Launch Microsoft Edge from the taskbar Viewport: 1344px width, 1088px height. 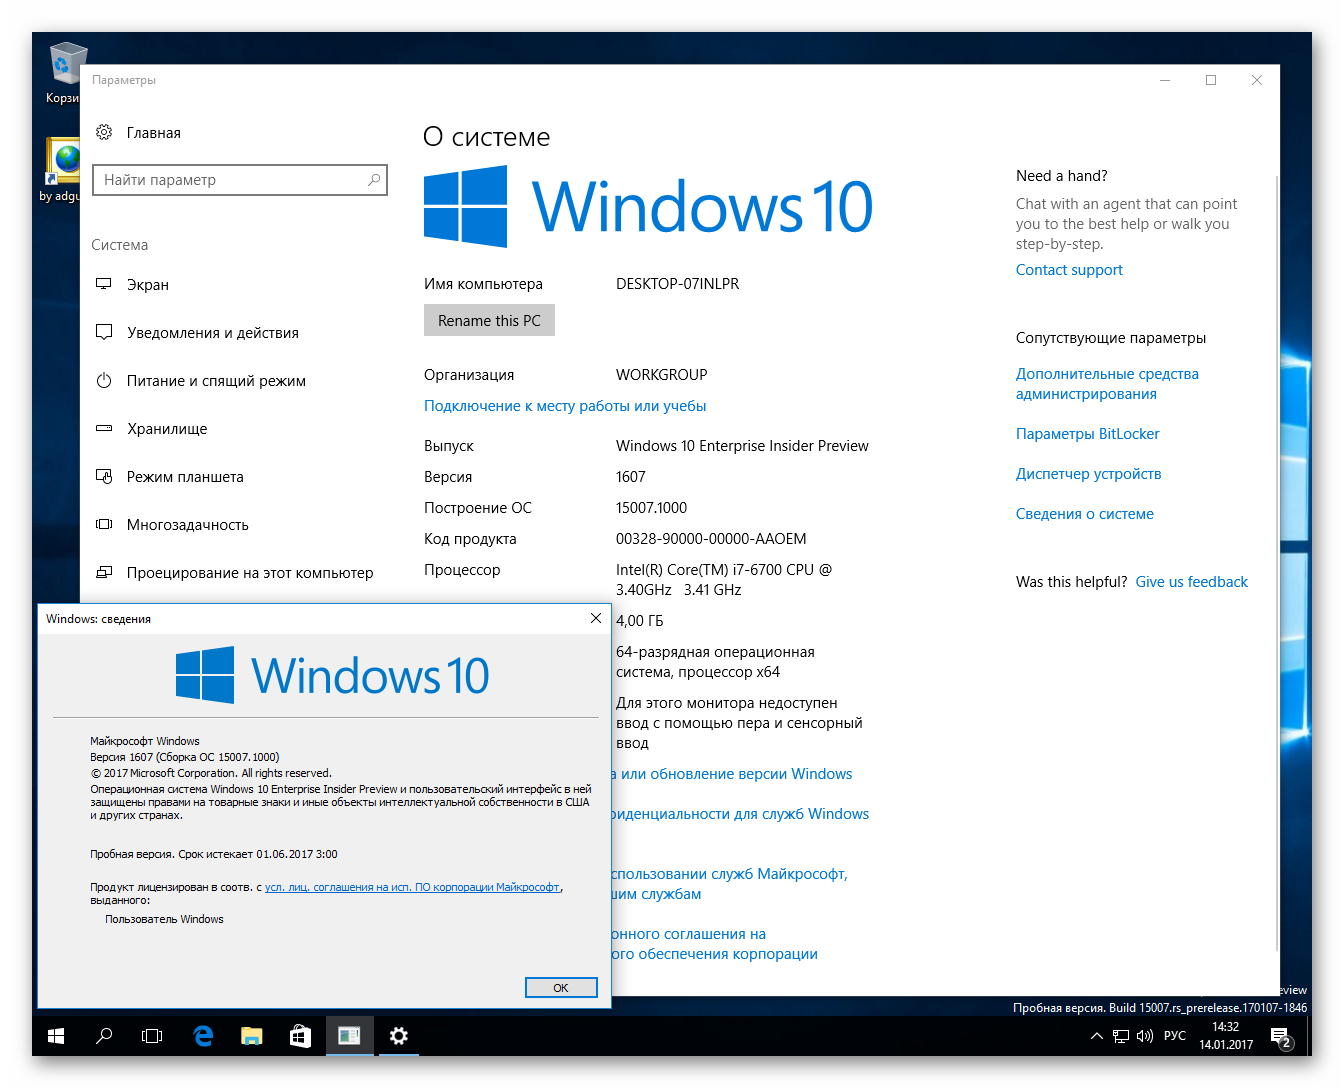coord(203,1036)
